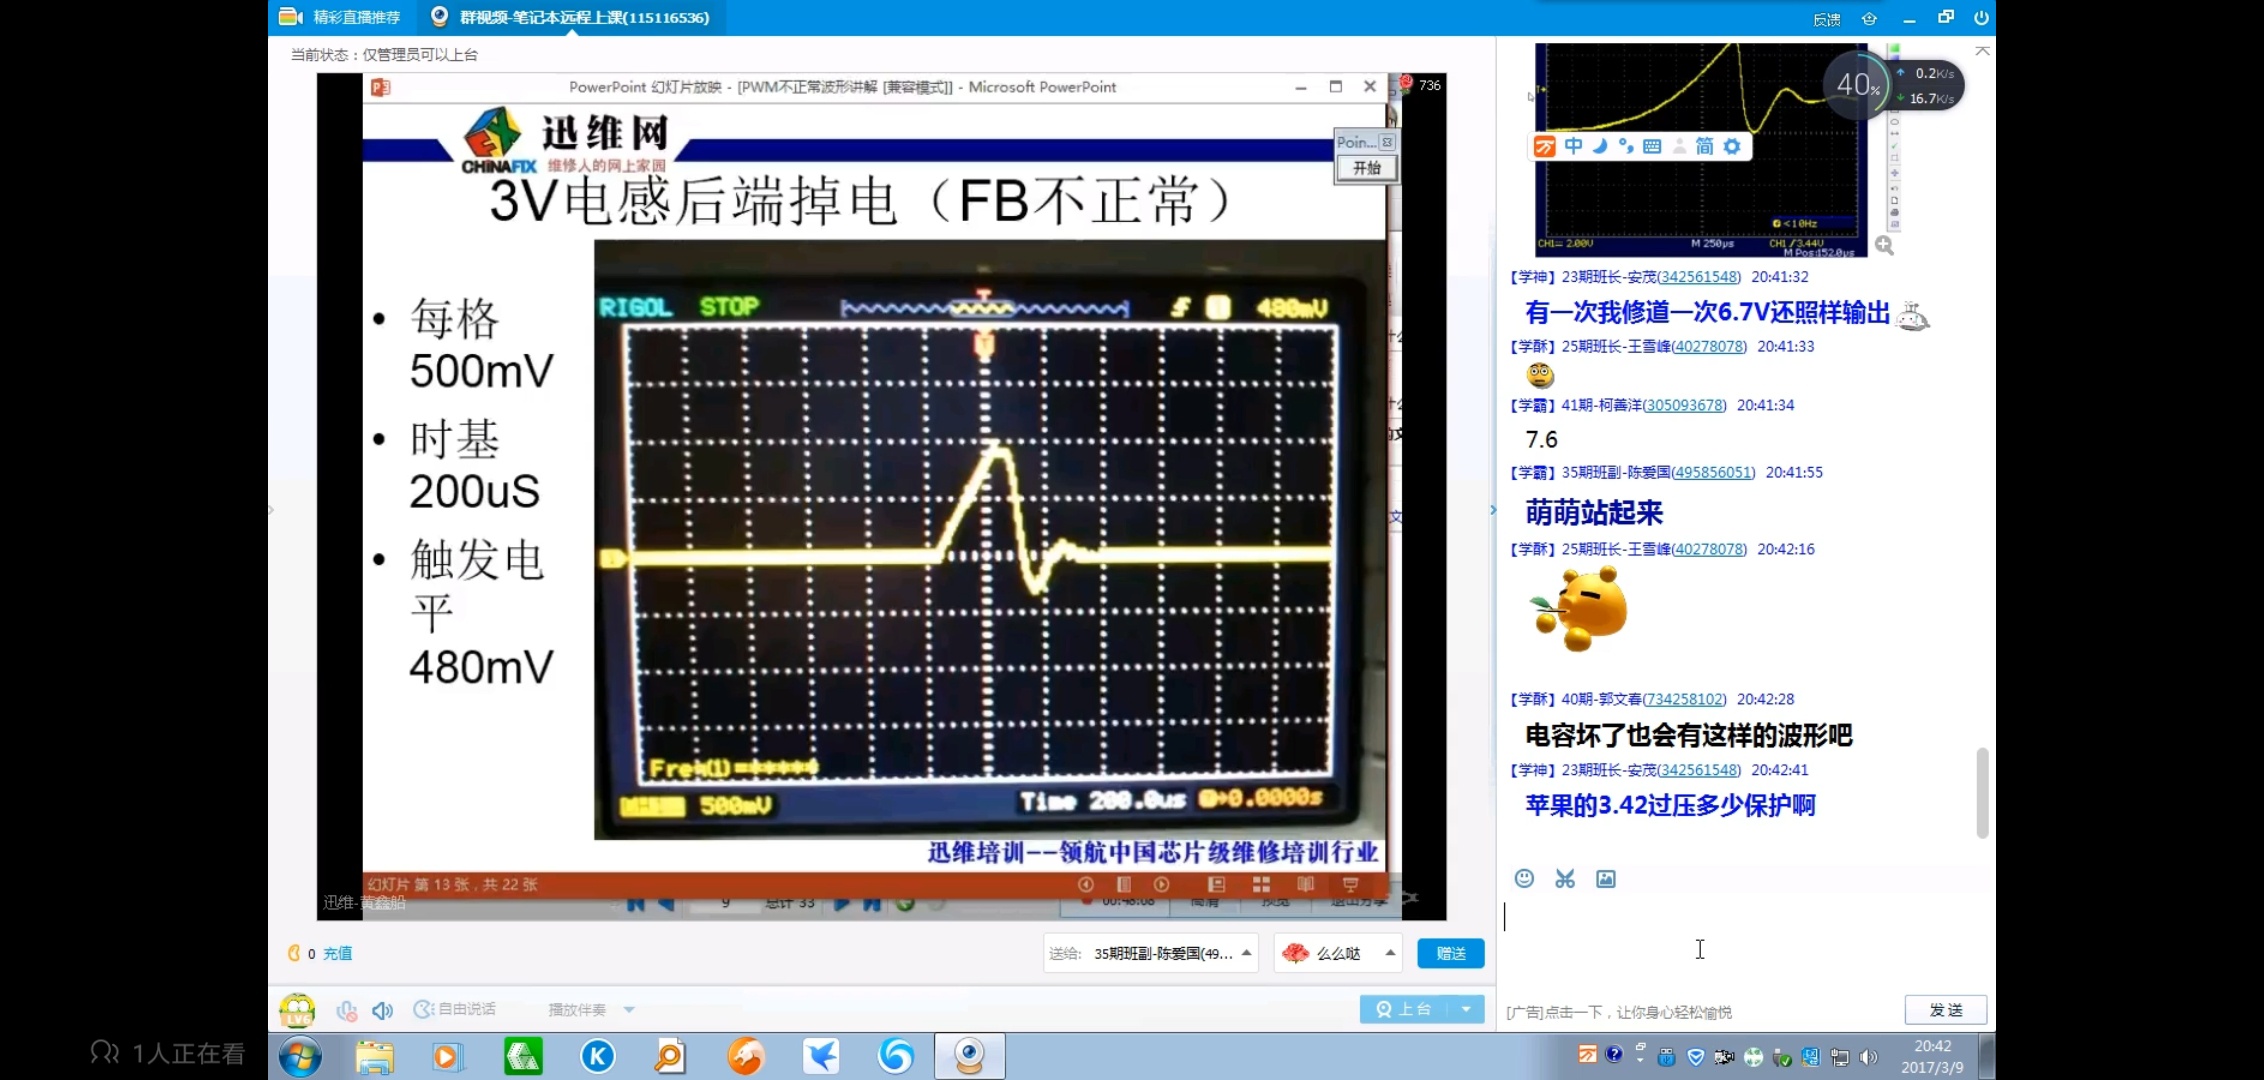Viewport: 2264px width, 1080px height.
Task: Click the 赠送 send gift button
Action: click(1450, 953)
